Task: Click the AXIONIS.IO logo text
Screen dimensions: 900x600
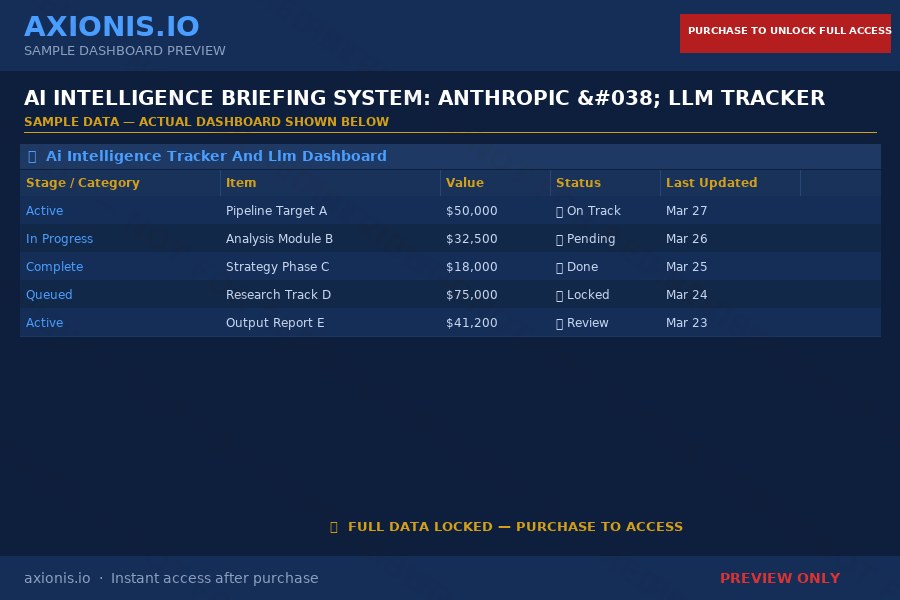Action: 112,26
